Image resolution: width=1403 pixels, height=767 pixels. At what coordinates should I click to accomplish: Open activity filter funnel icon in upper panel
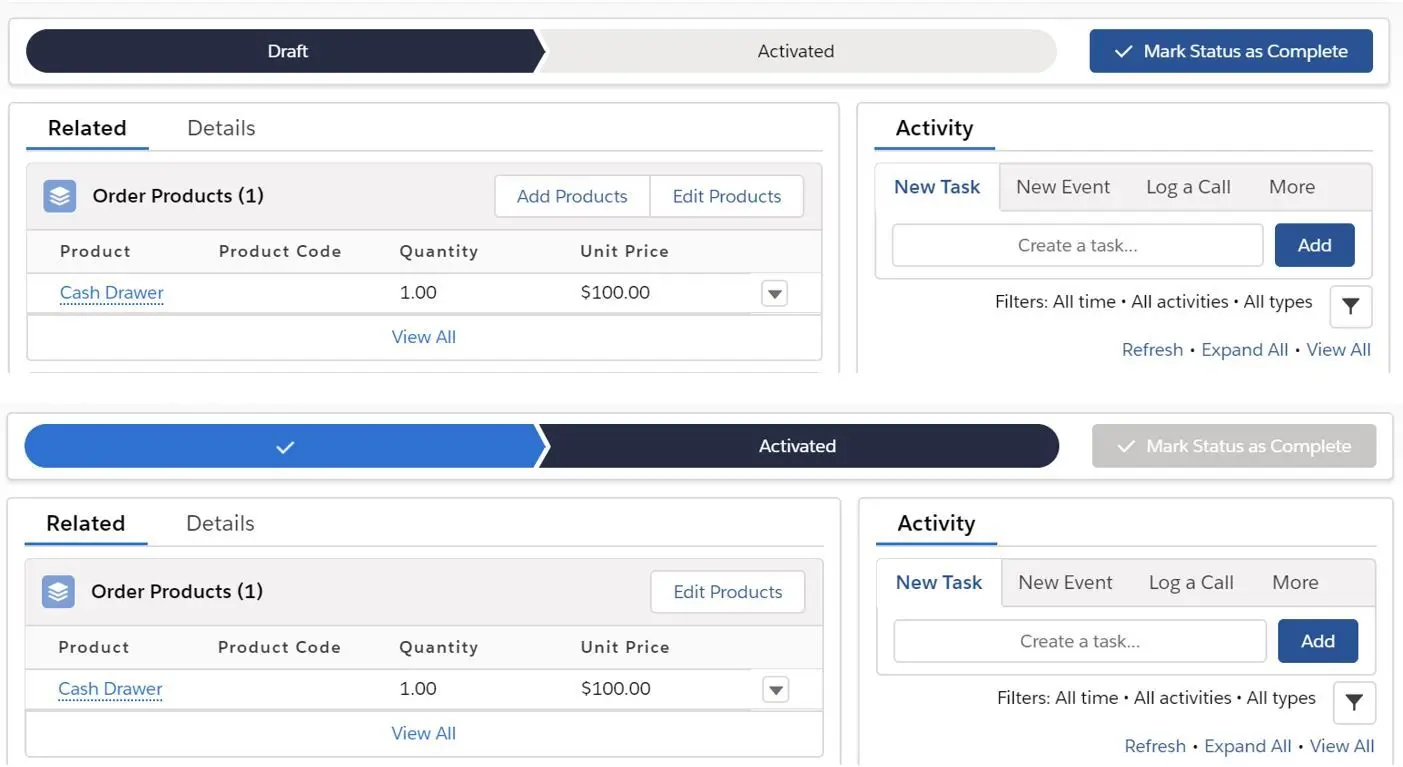click(x=1351, y=307)
